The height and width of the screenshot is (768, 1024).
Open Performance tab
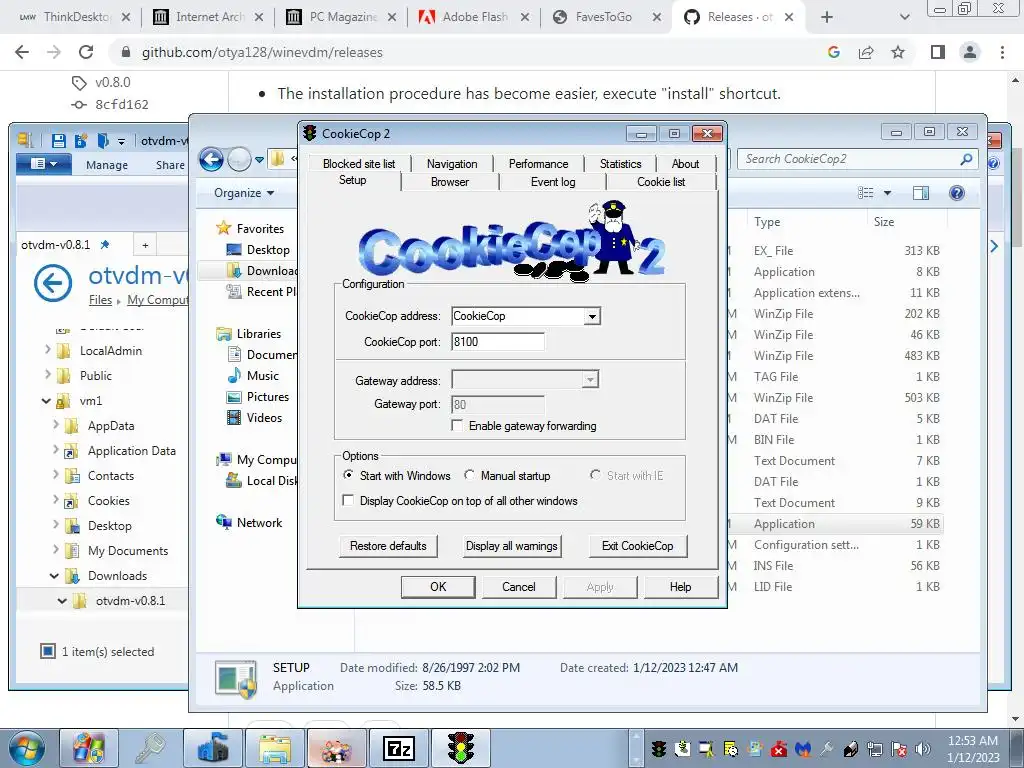click(x=538, y=164)
